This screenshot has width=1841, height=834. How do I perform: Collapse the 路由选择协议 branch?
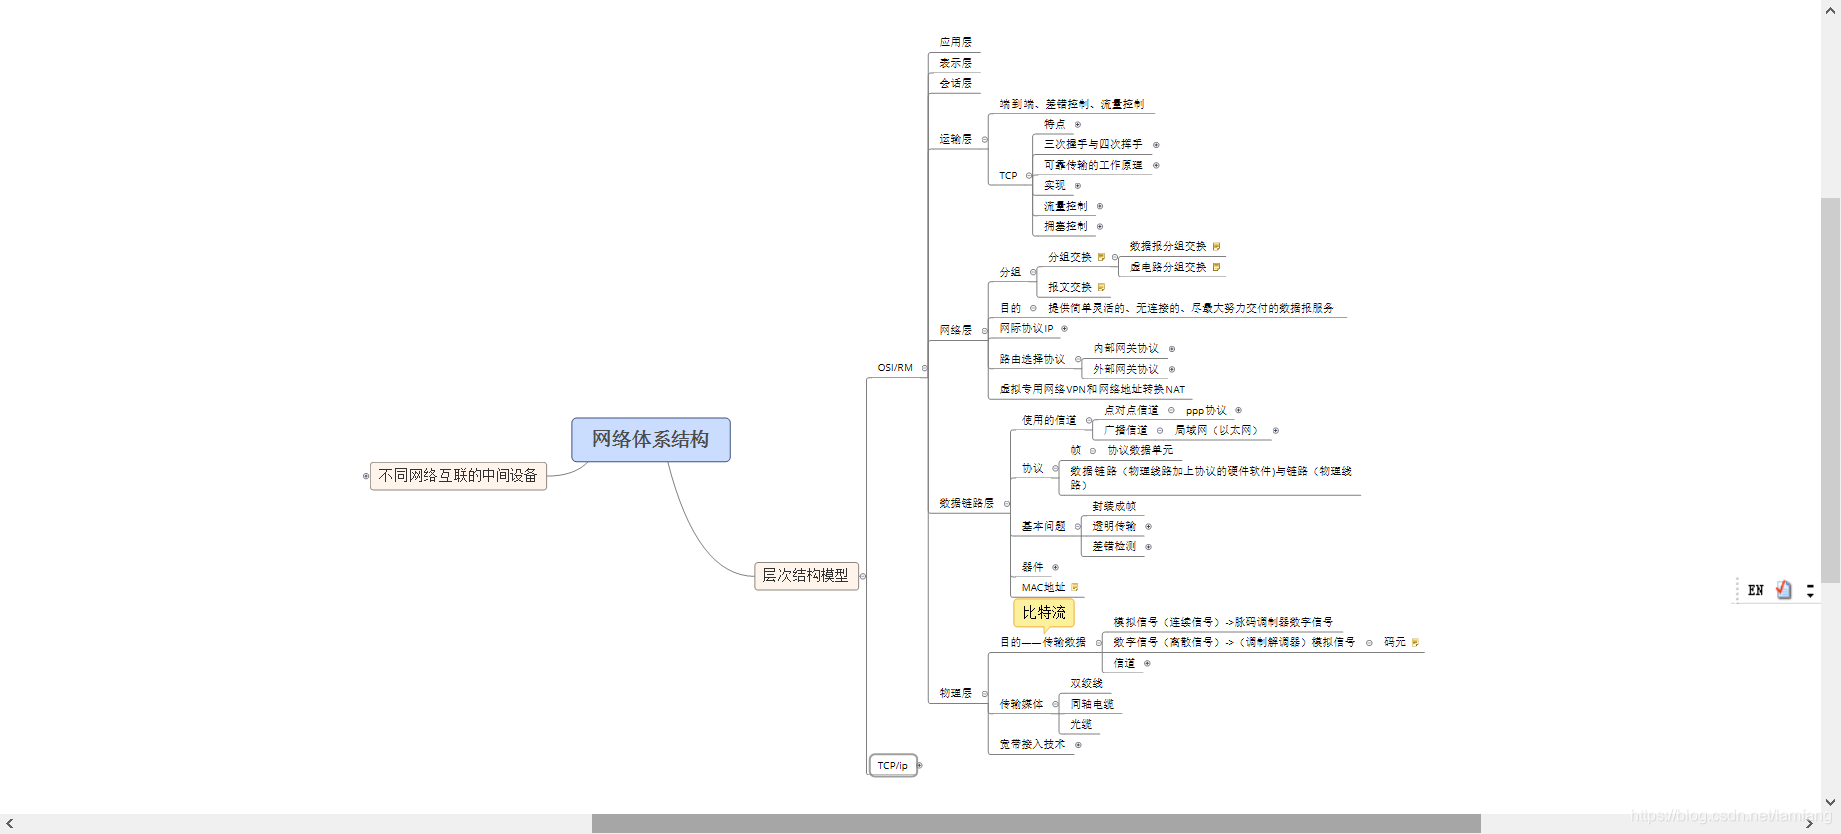[x=1077, y=359]
